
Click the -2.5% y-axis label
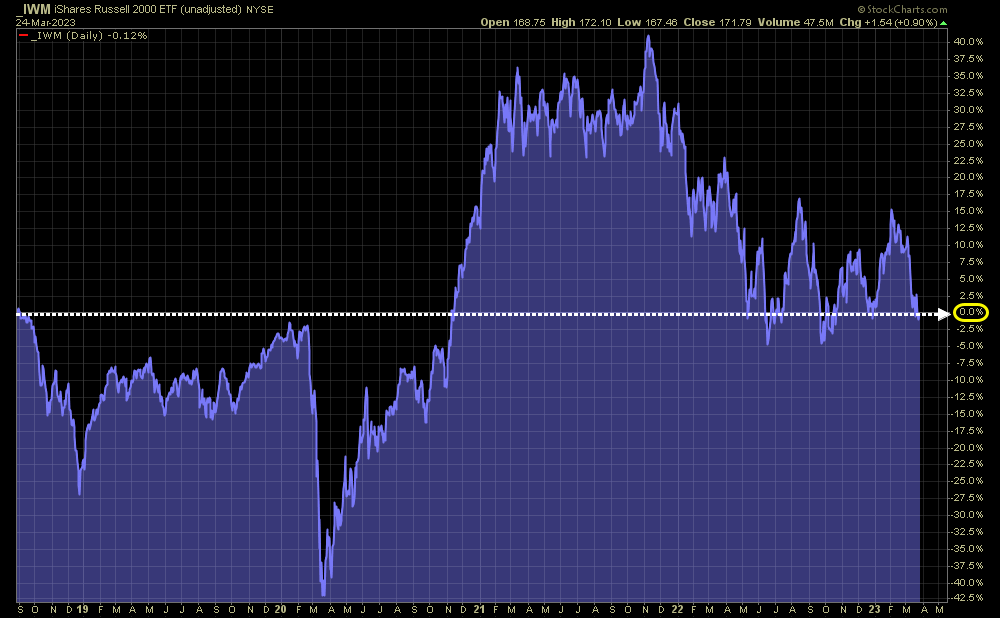pos(969,328)
